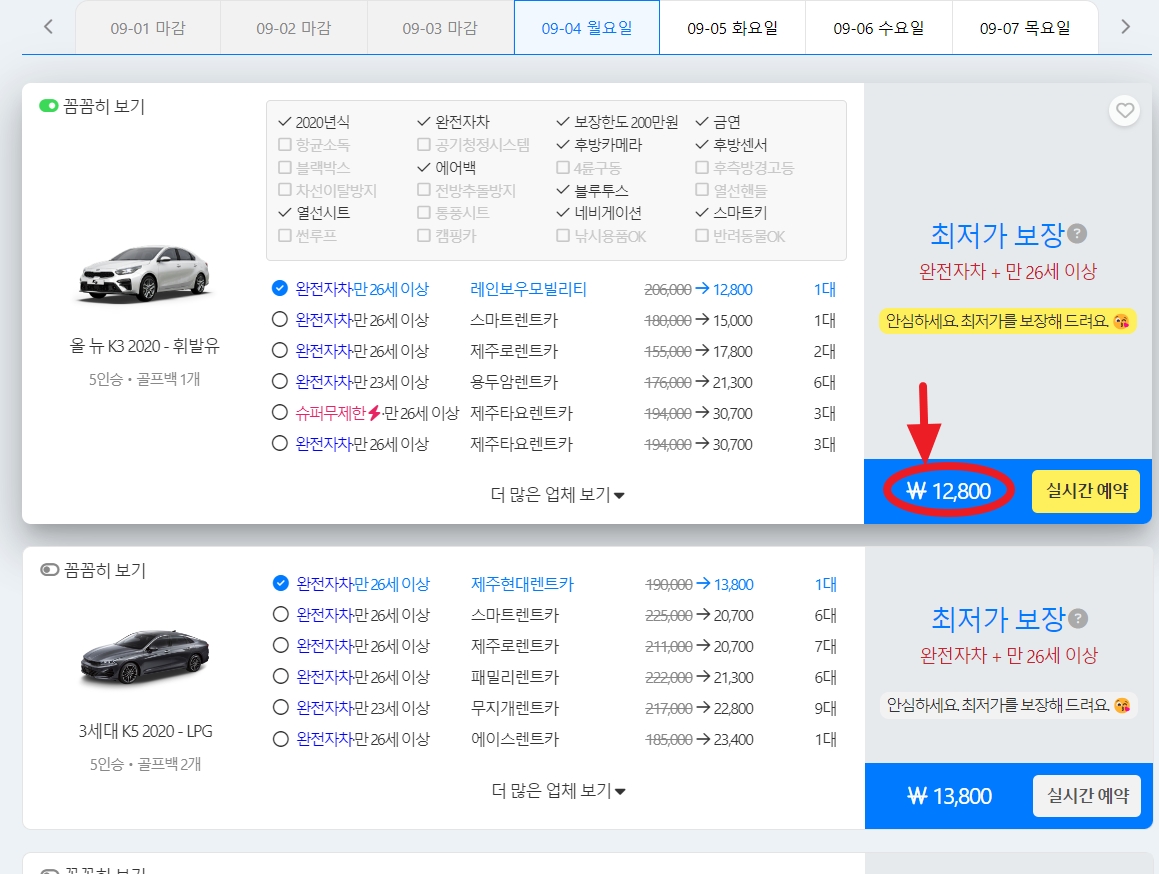
Task: Click the question mark beside K5's 최저가 보장
Action: point(1077,619)
